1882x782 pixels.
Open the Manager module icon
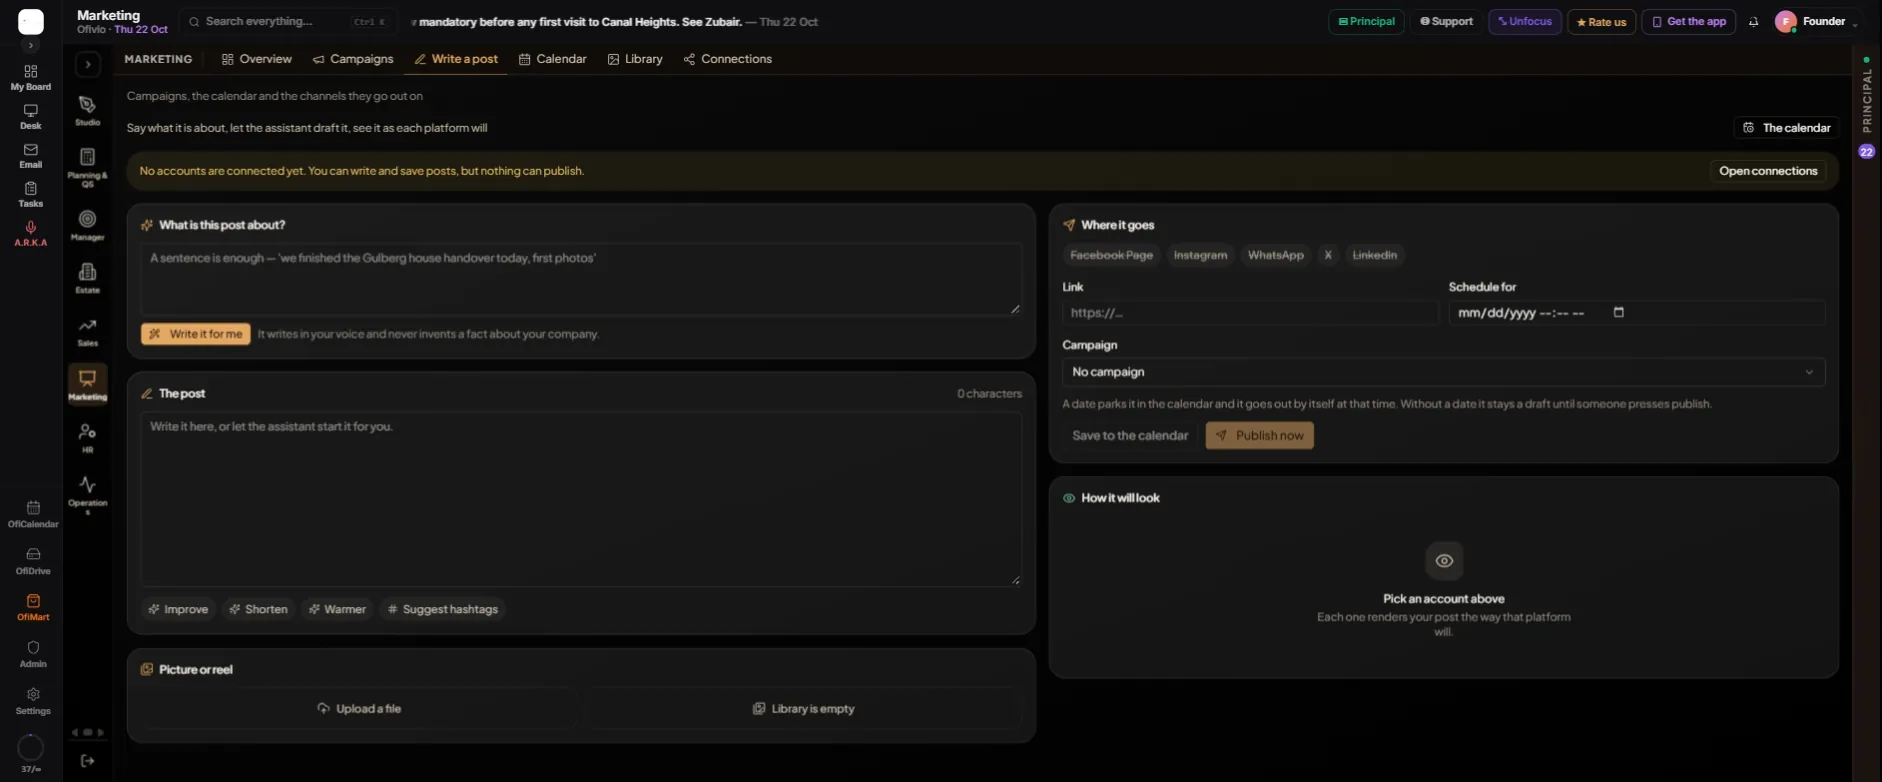(88, 225)
